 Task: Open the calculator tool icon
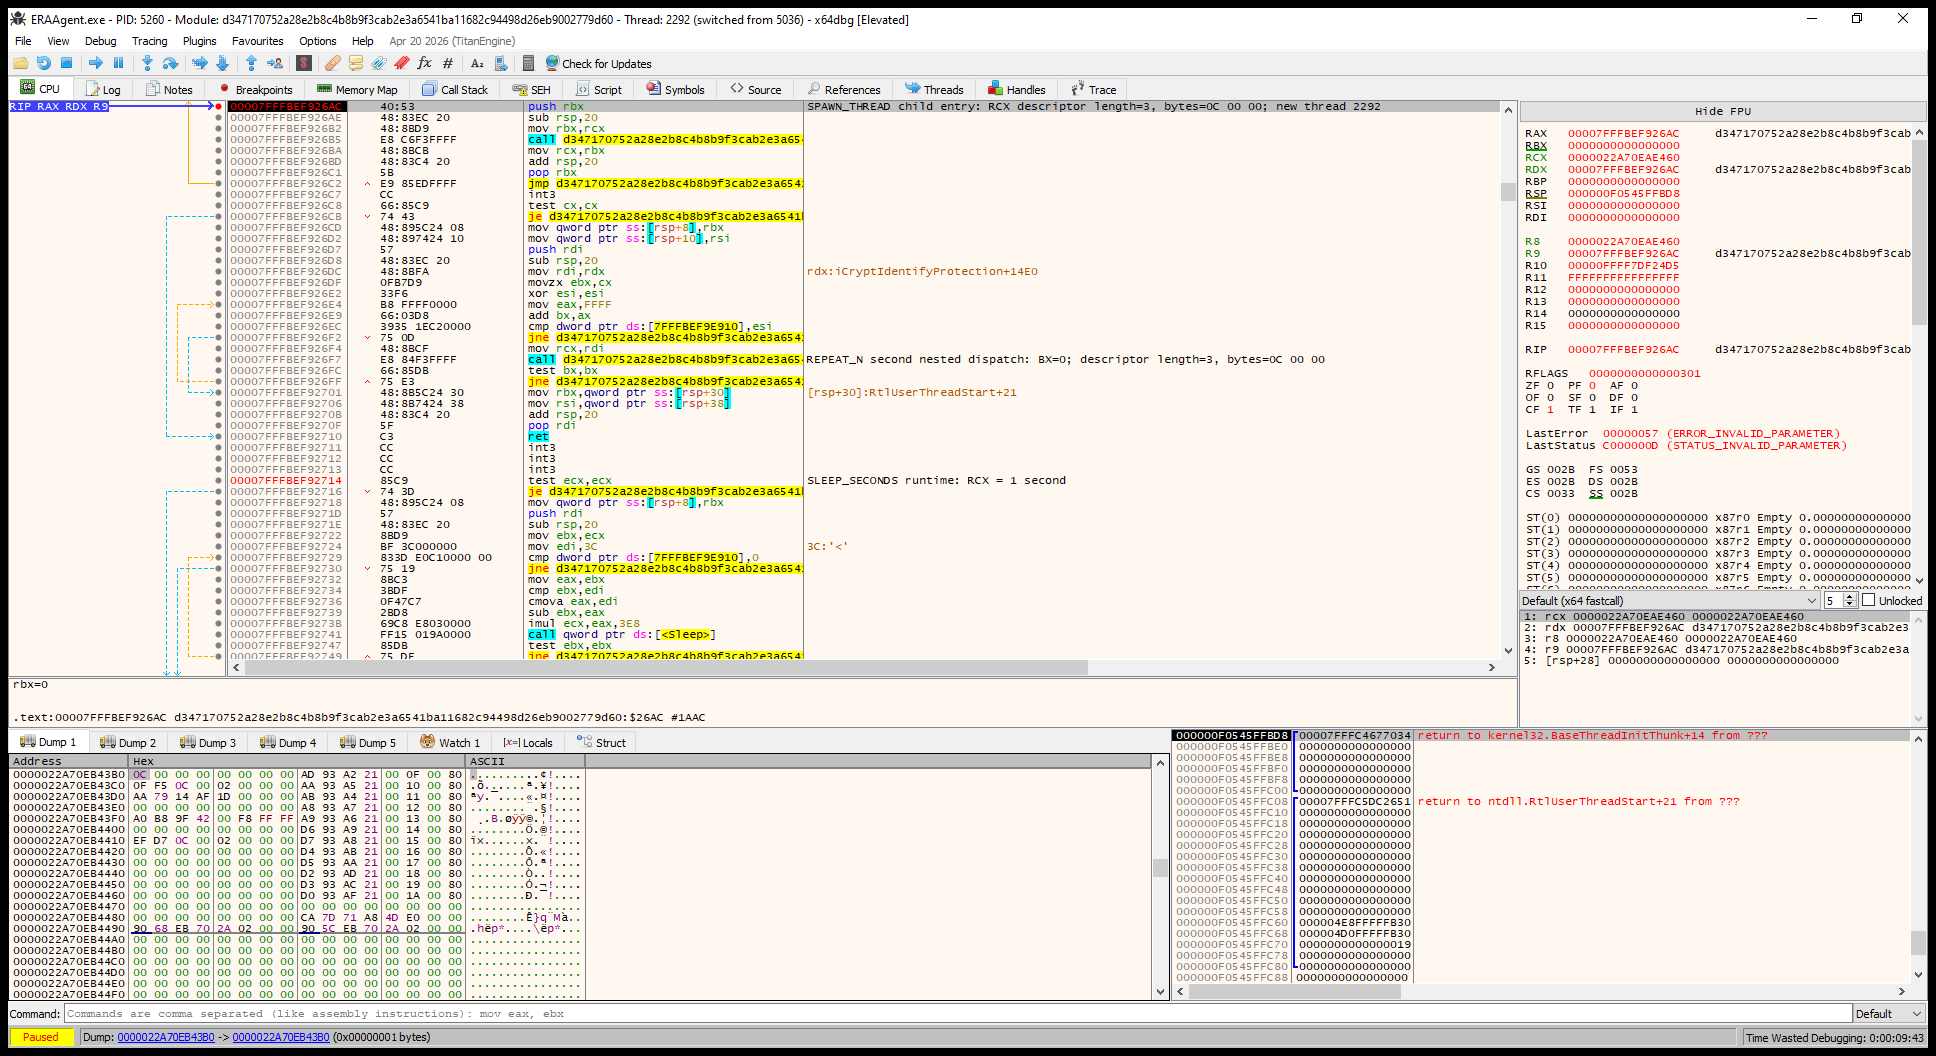coord(528,63)
